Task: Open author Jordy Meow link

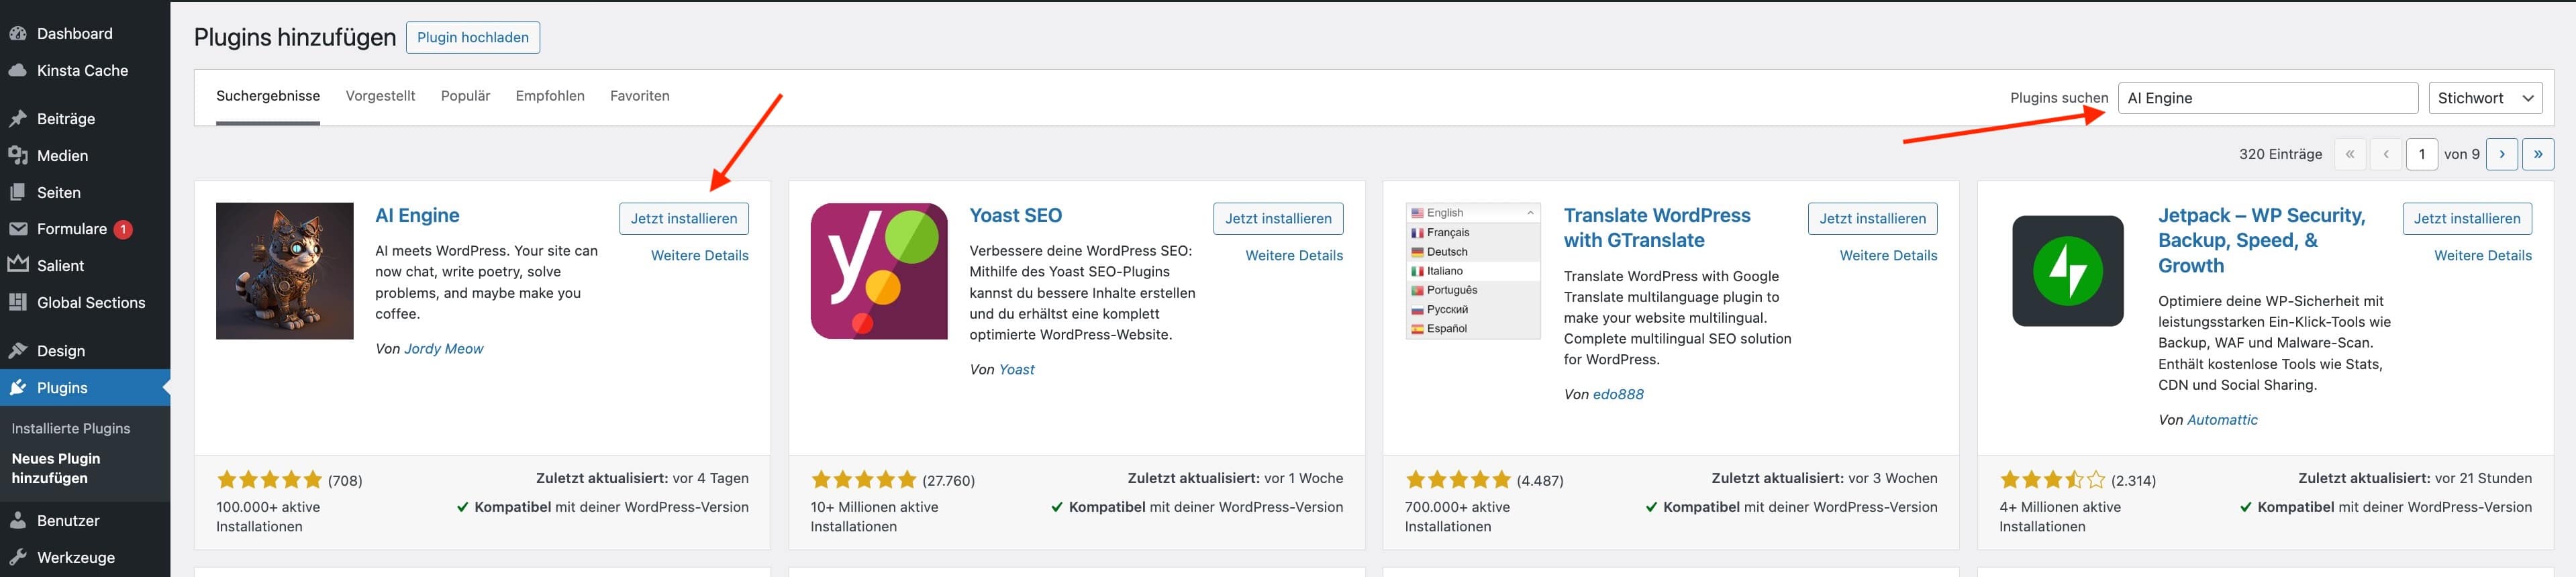Action: (443, 348)
